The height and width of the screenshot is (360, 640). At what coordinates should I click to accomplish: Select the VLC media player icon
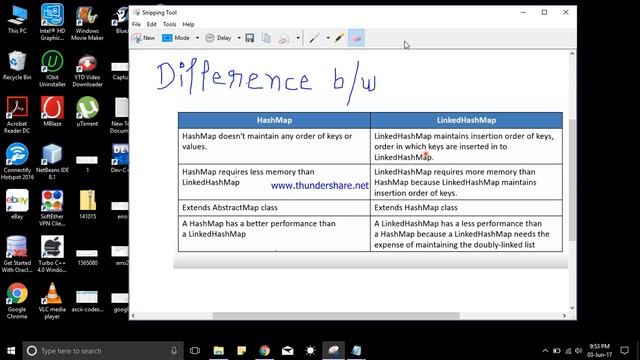point(52,301)
